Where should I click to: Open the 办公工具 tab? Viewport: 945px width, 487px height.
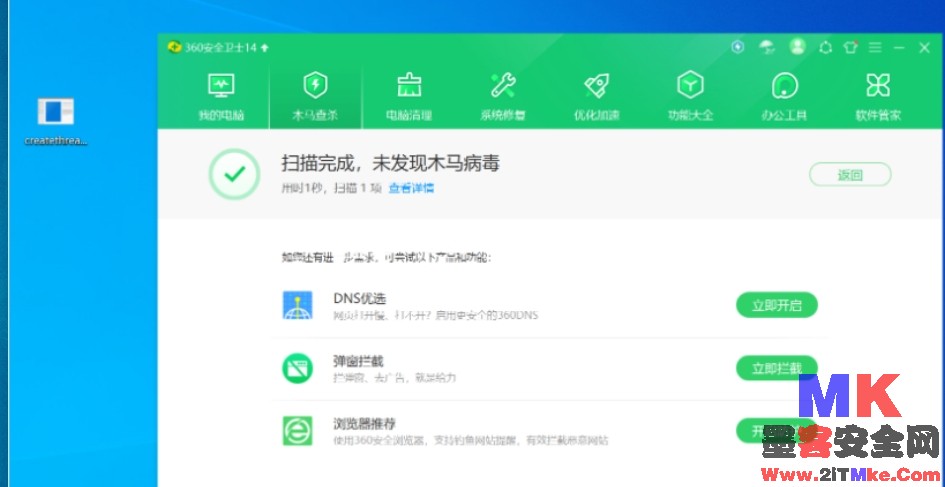tap(784, 96)
